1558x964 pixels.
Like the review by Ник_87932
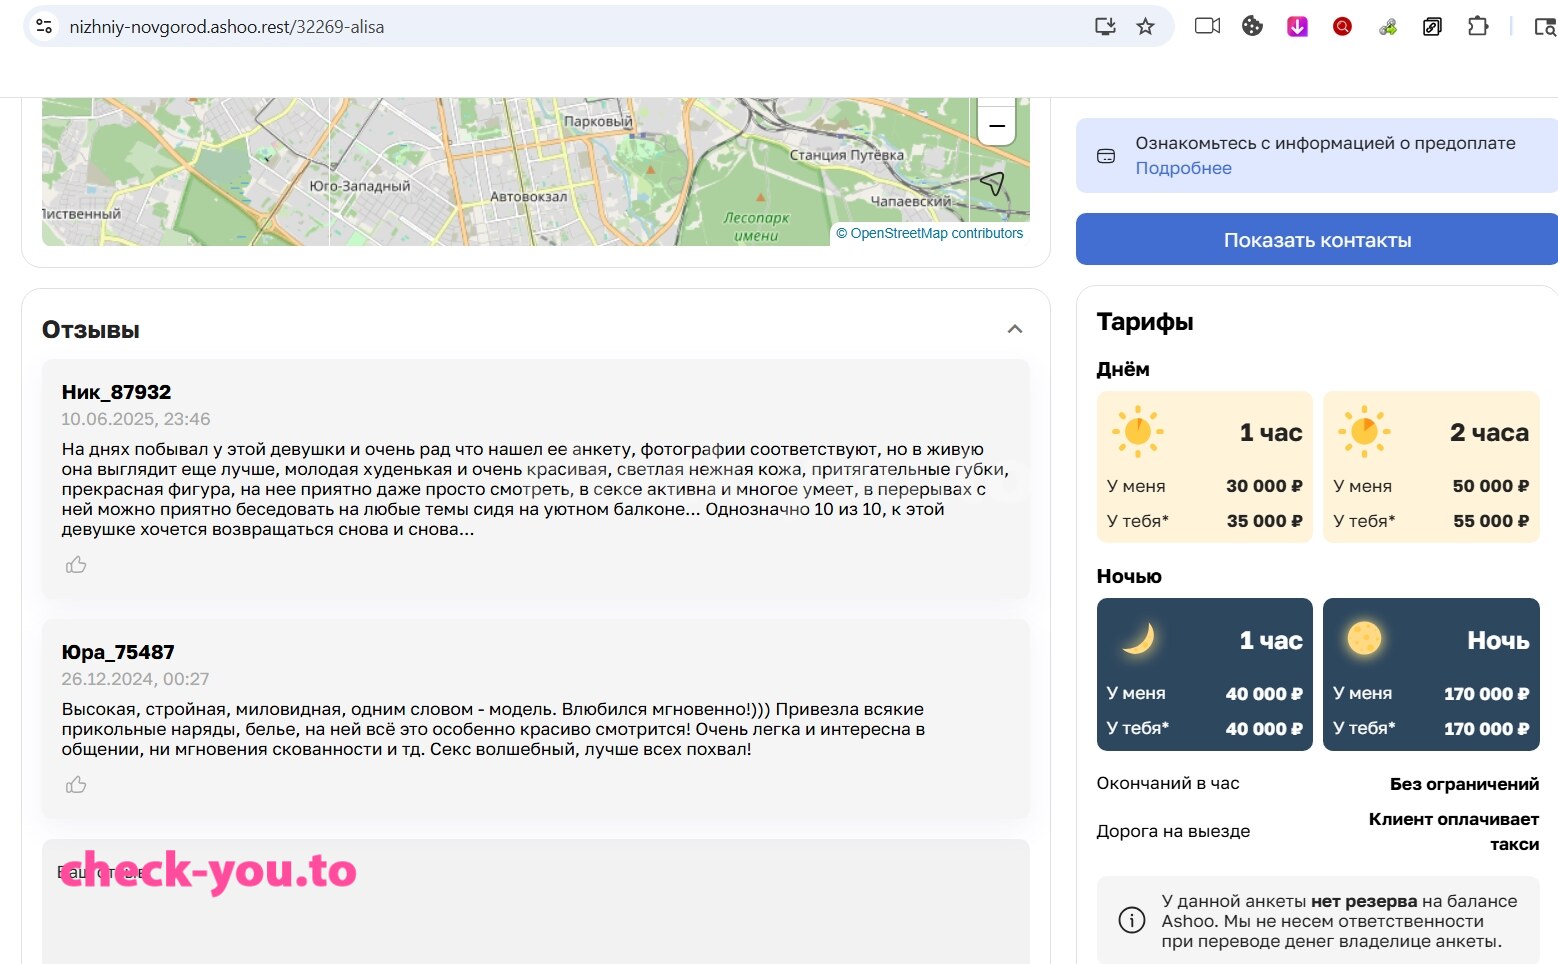pos(76,565)
